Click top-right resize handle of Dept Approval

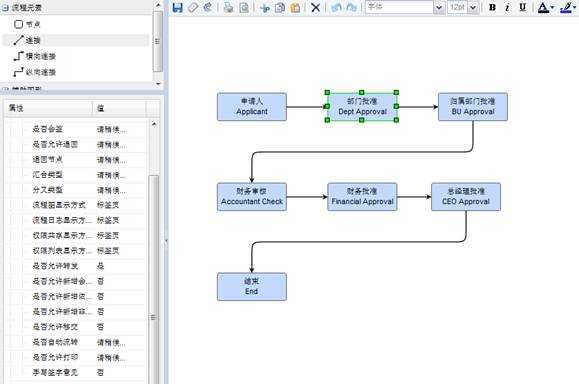[x=396, y=93]
